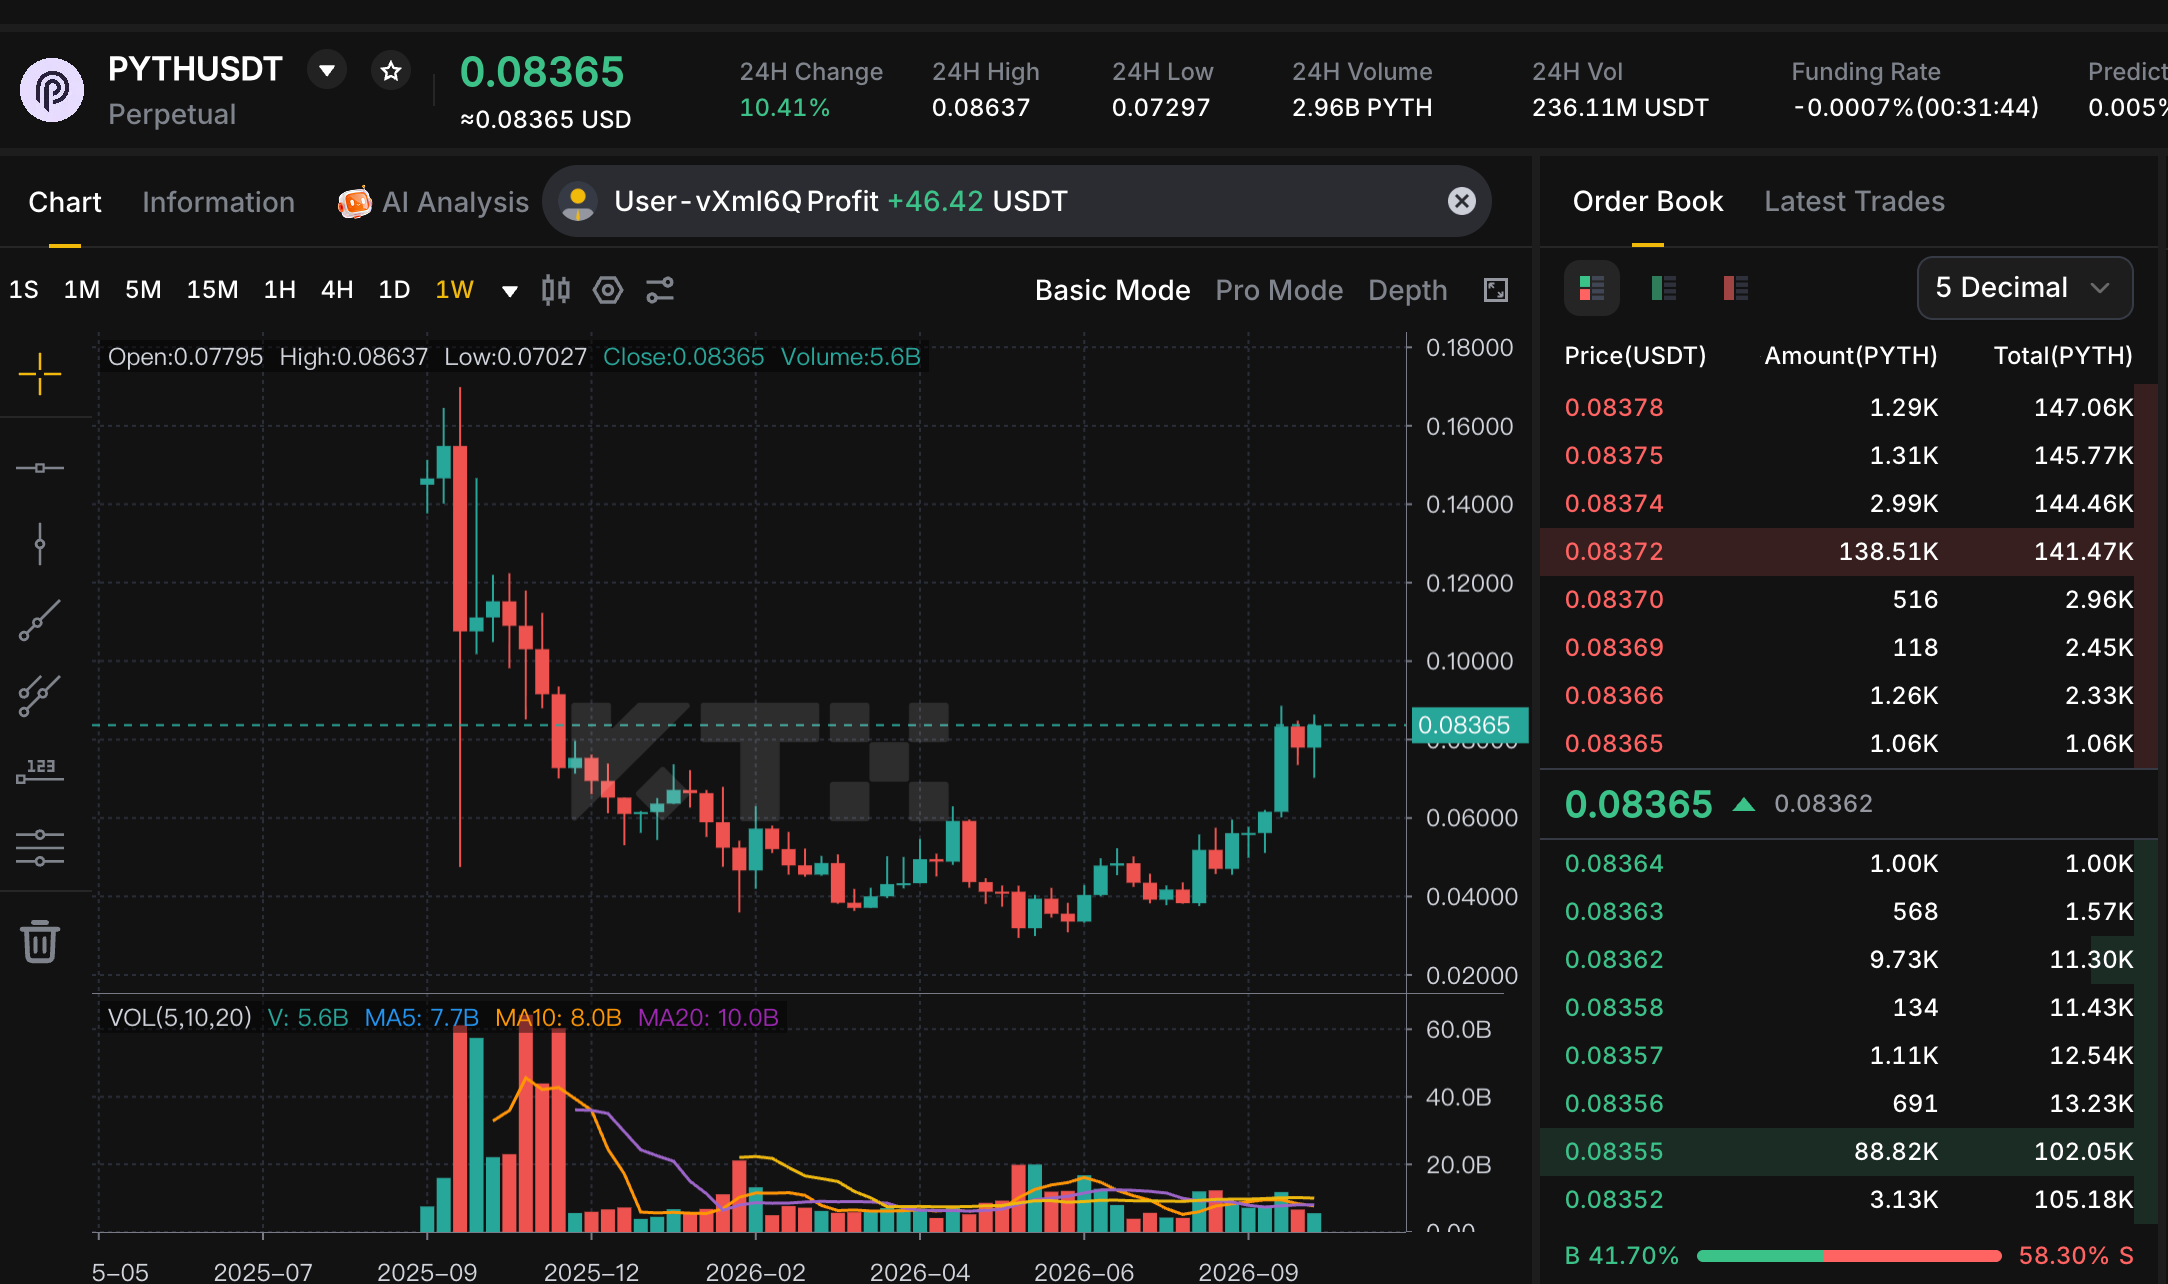This screenshot has height=1284, width=2168.
Task: Open the Information tab
Action: [x=218, y=202]
